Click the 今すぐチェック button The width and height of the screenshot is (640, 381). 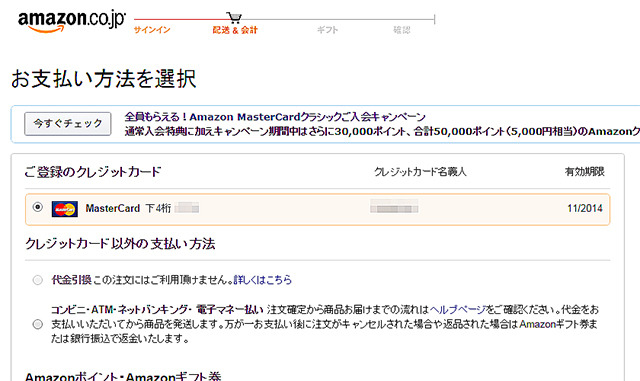click(68, 124)
